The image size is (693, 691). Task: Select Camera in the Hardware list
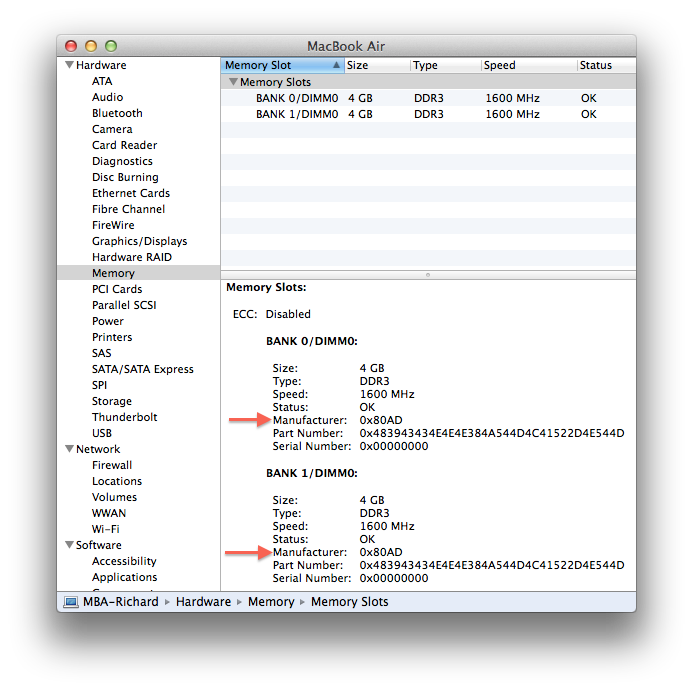click(112, 129)
